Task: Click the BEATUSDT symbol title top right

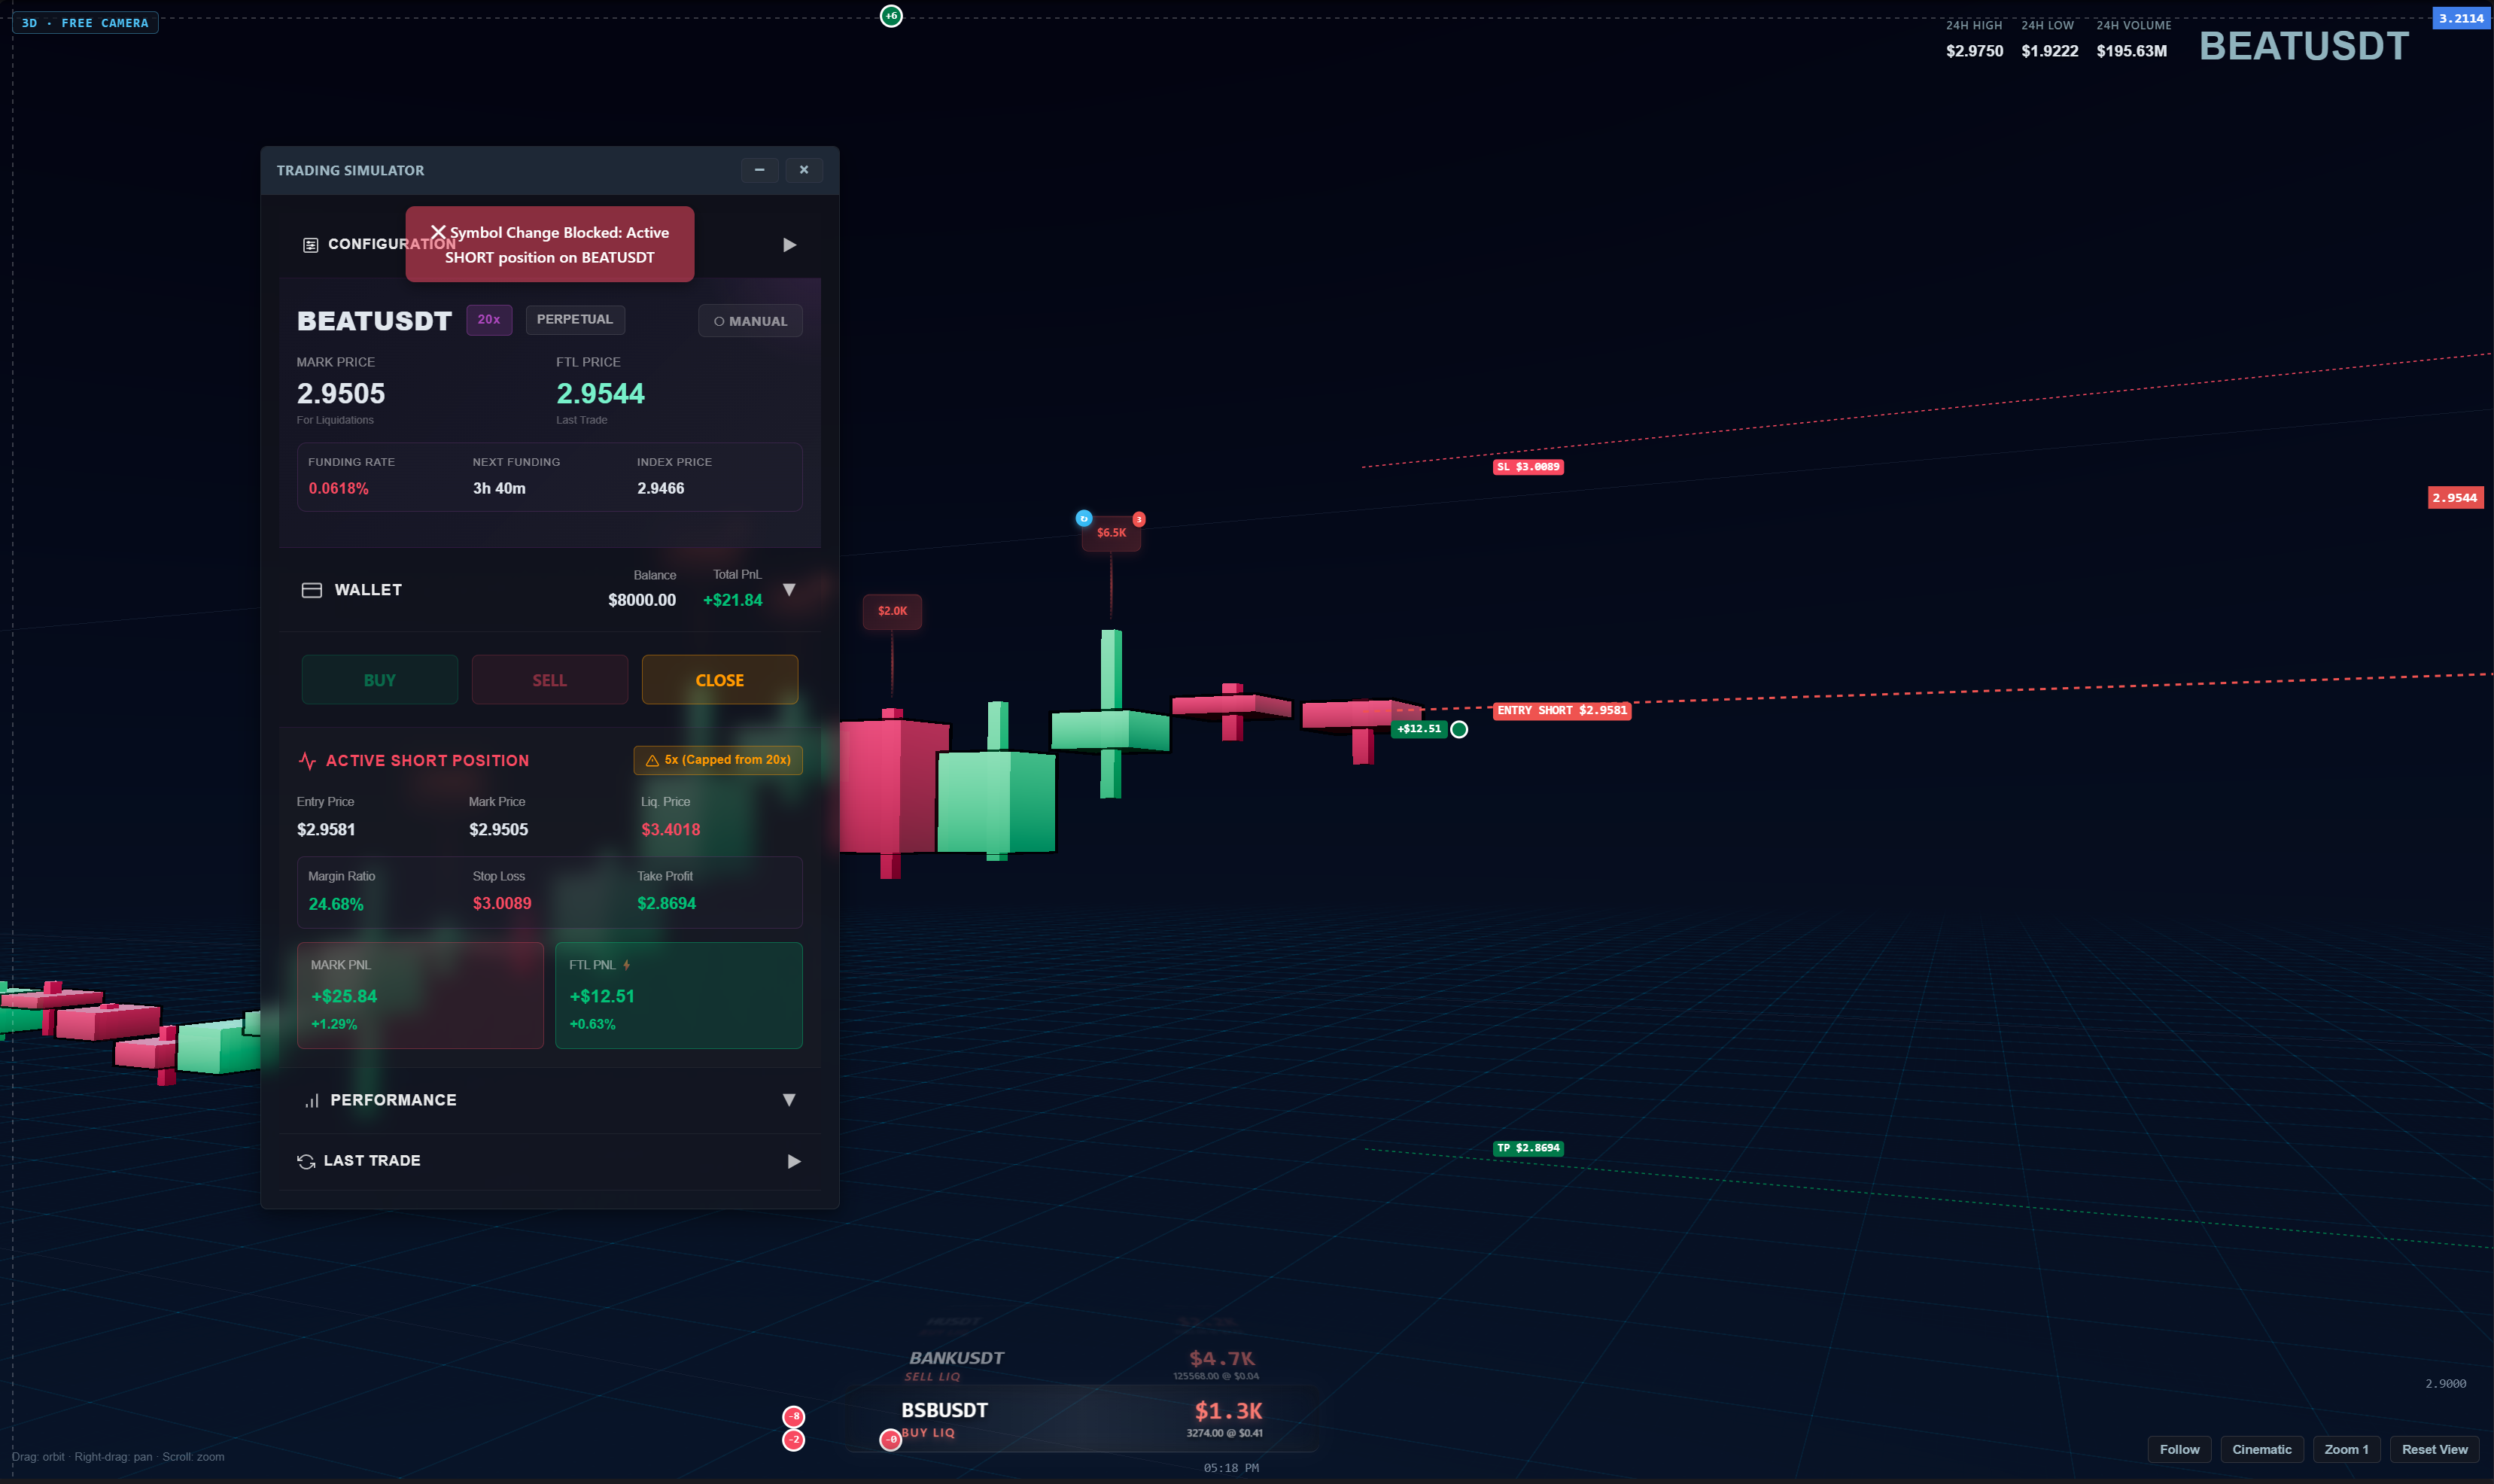Action: (x=2304, y=46)
